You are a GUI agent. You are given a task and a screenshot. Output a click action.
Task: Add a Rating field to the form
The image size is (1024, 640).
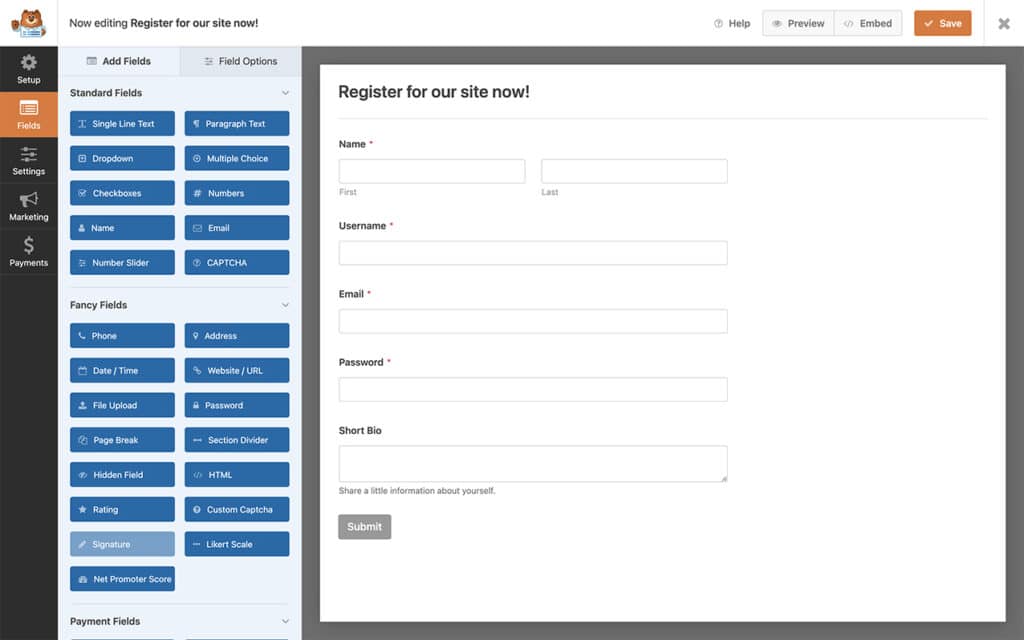click(121, 509)
